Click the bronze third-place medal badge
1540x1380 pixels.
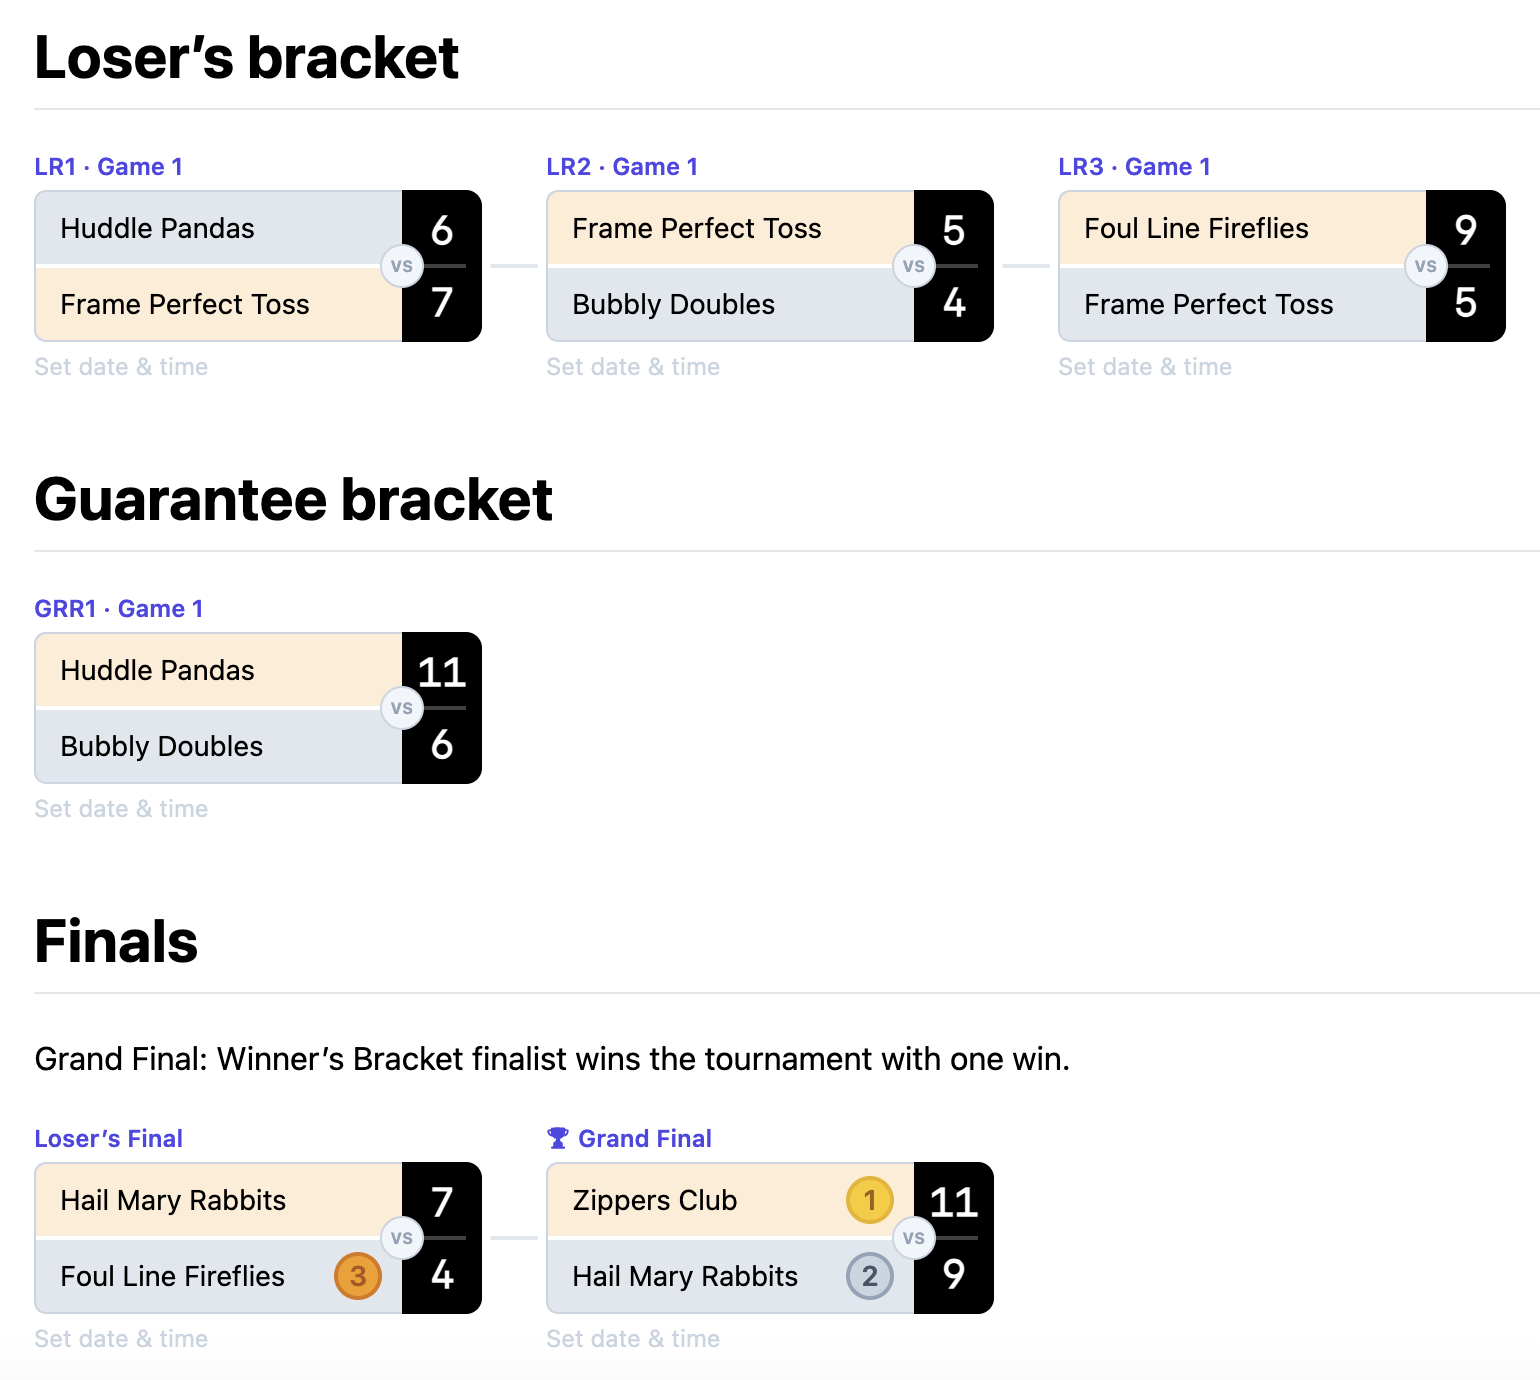coord(357,1276)
